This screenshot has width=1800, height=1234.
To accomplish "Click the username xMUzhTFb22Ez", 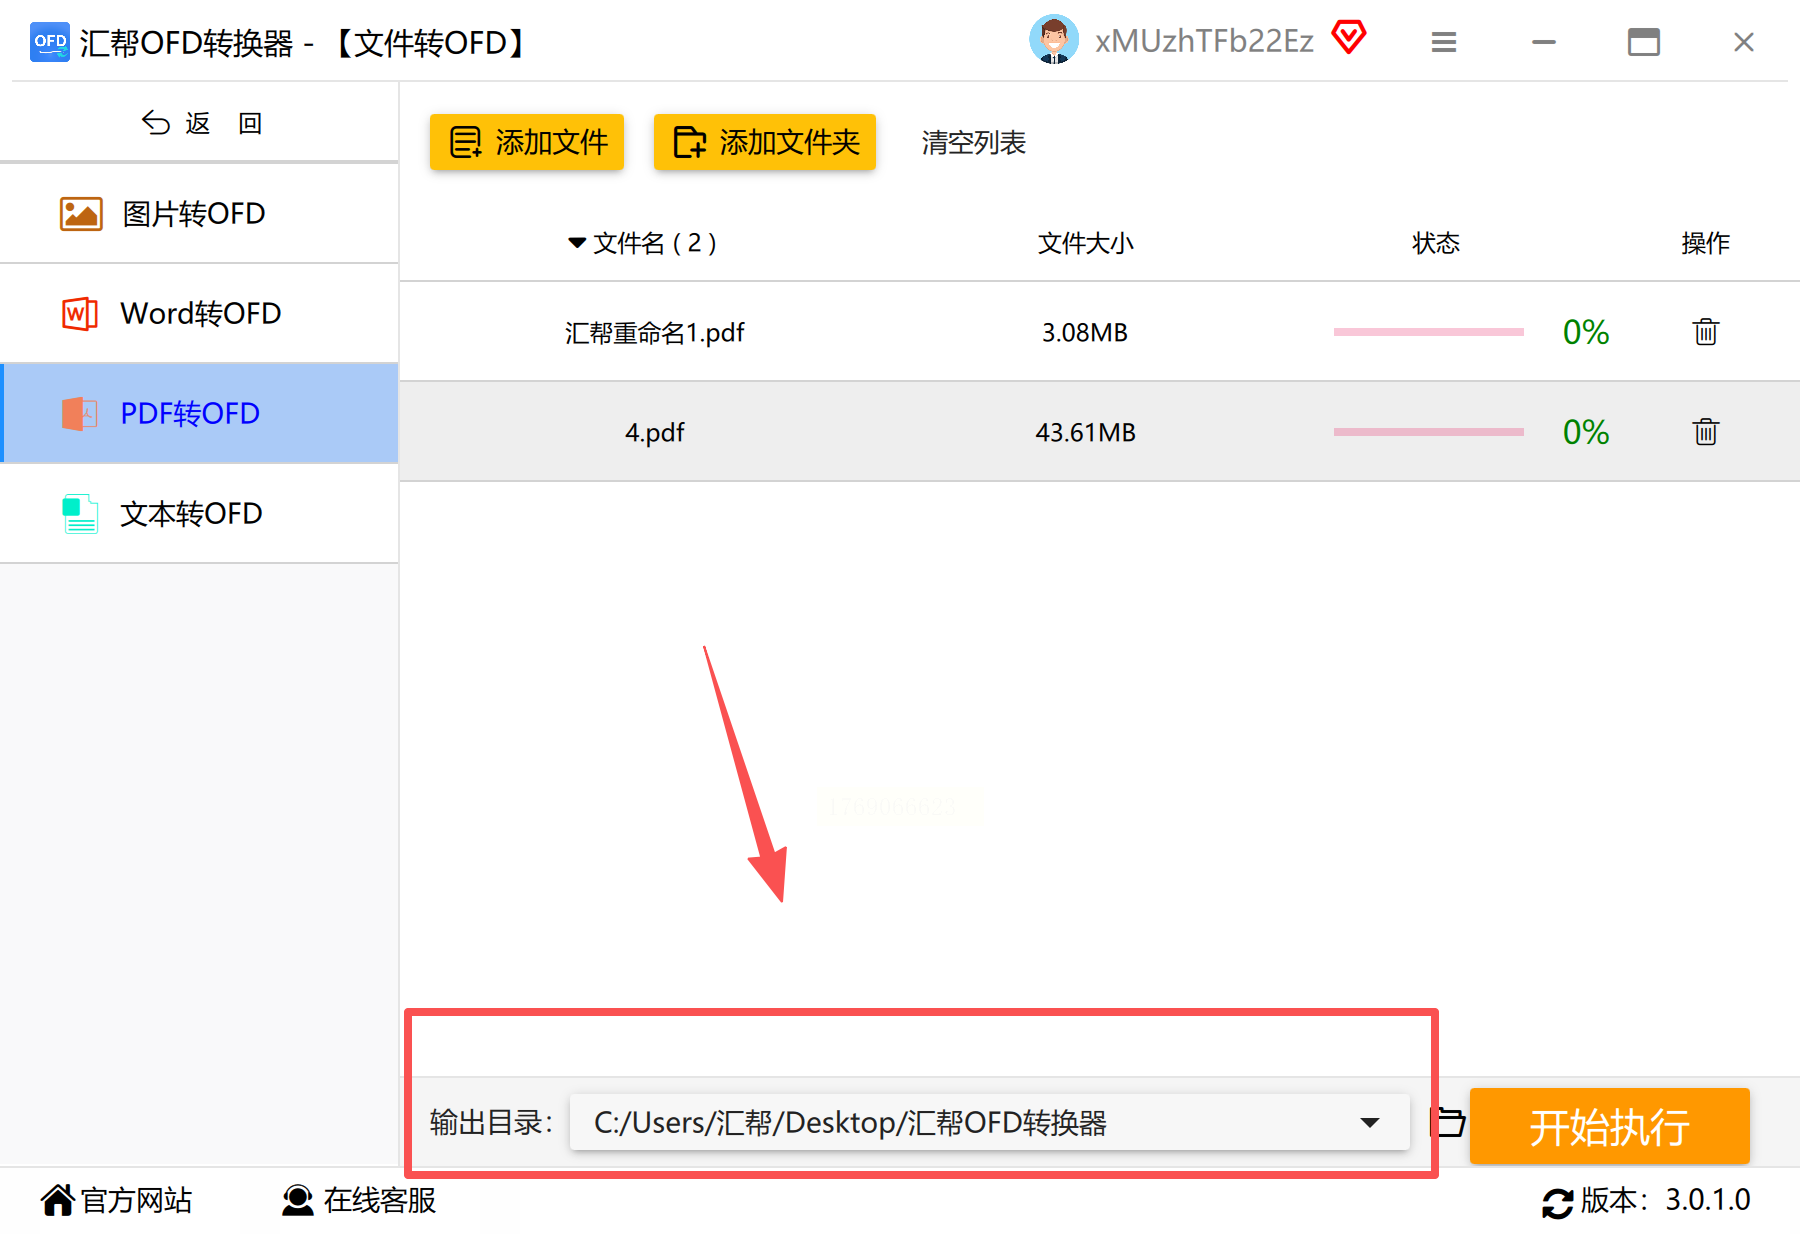I will (1204, 41).
